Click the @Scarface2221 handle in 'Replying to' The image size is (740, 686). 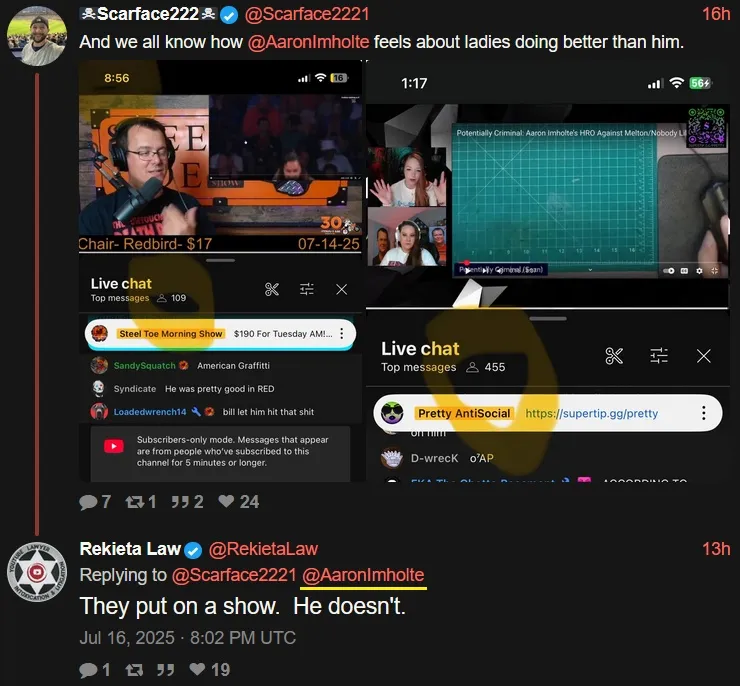click(234, 575)
